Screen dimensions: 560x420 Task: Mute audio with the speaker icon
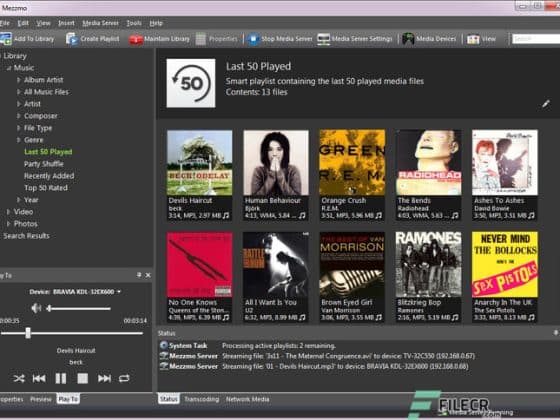(36, 308)
